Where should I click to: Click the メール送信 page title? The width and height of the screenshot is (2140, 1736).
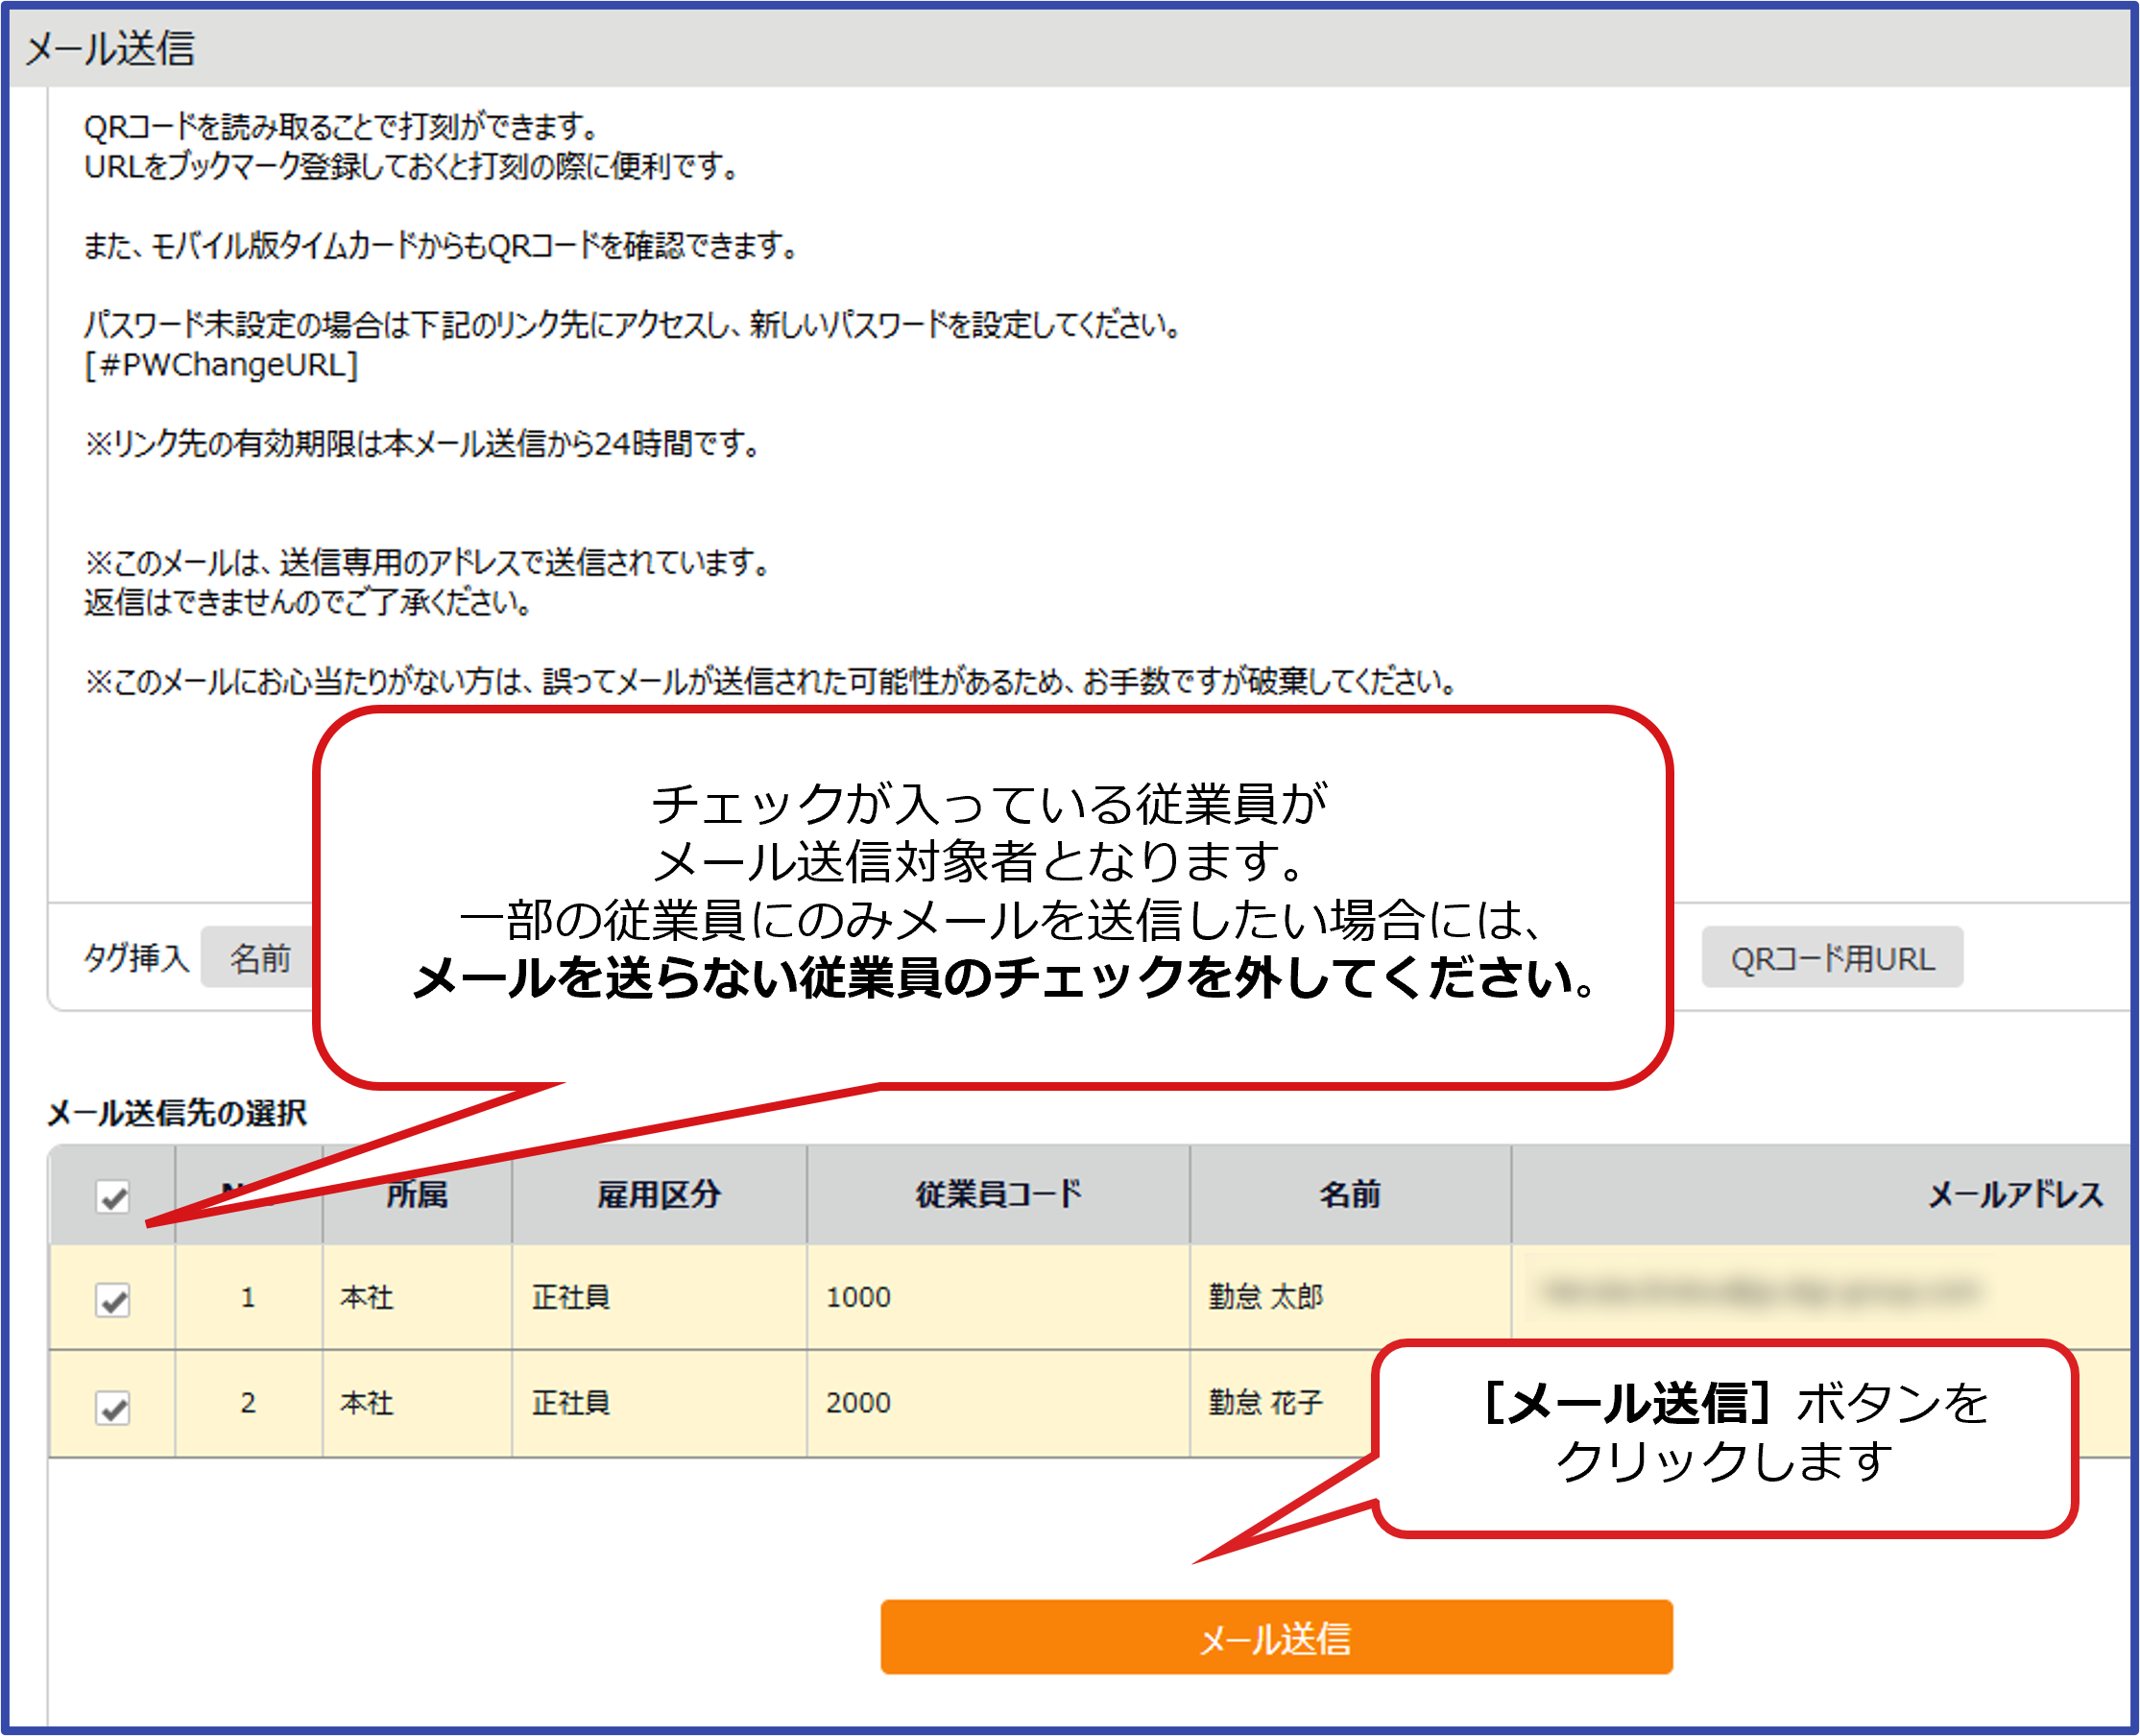tap(110, 48)
